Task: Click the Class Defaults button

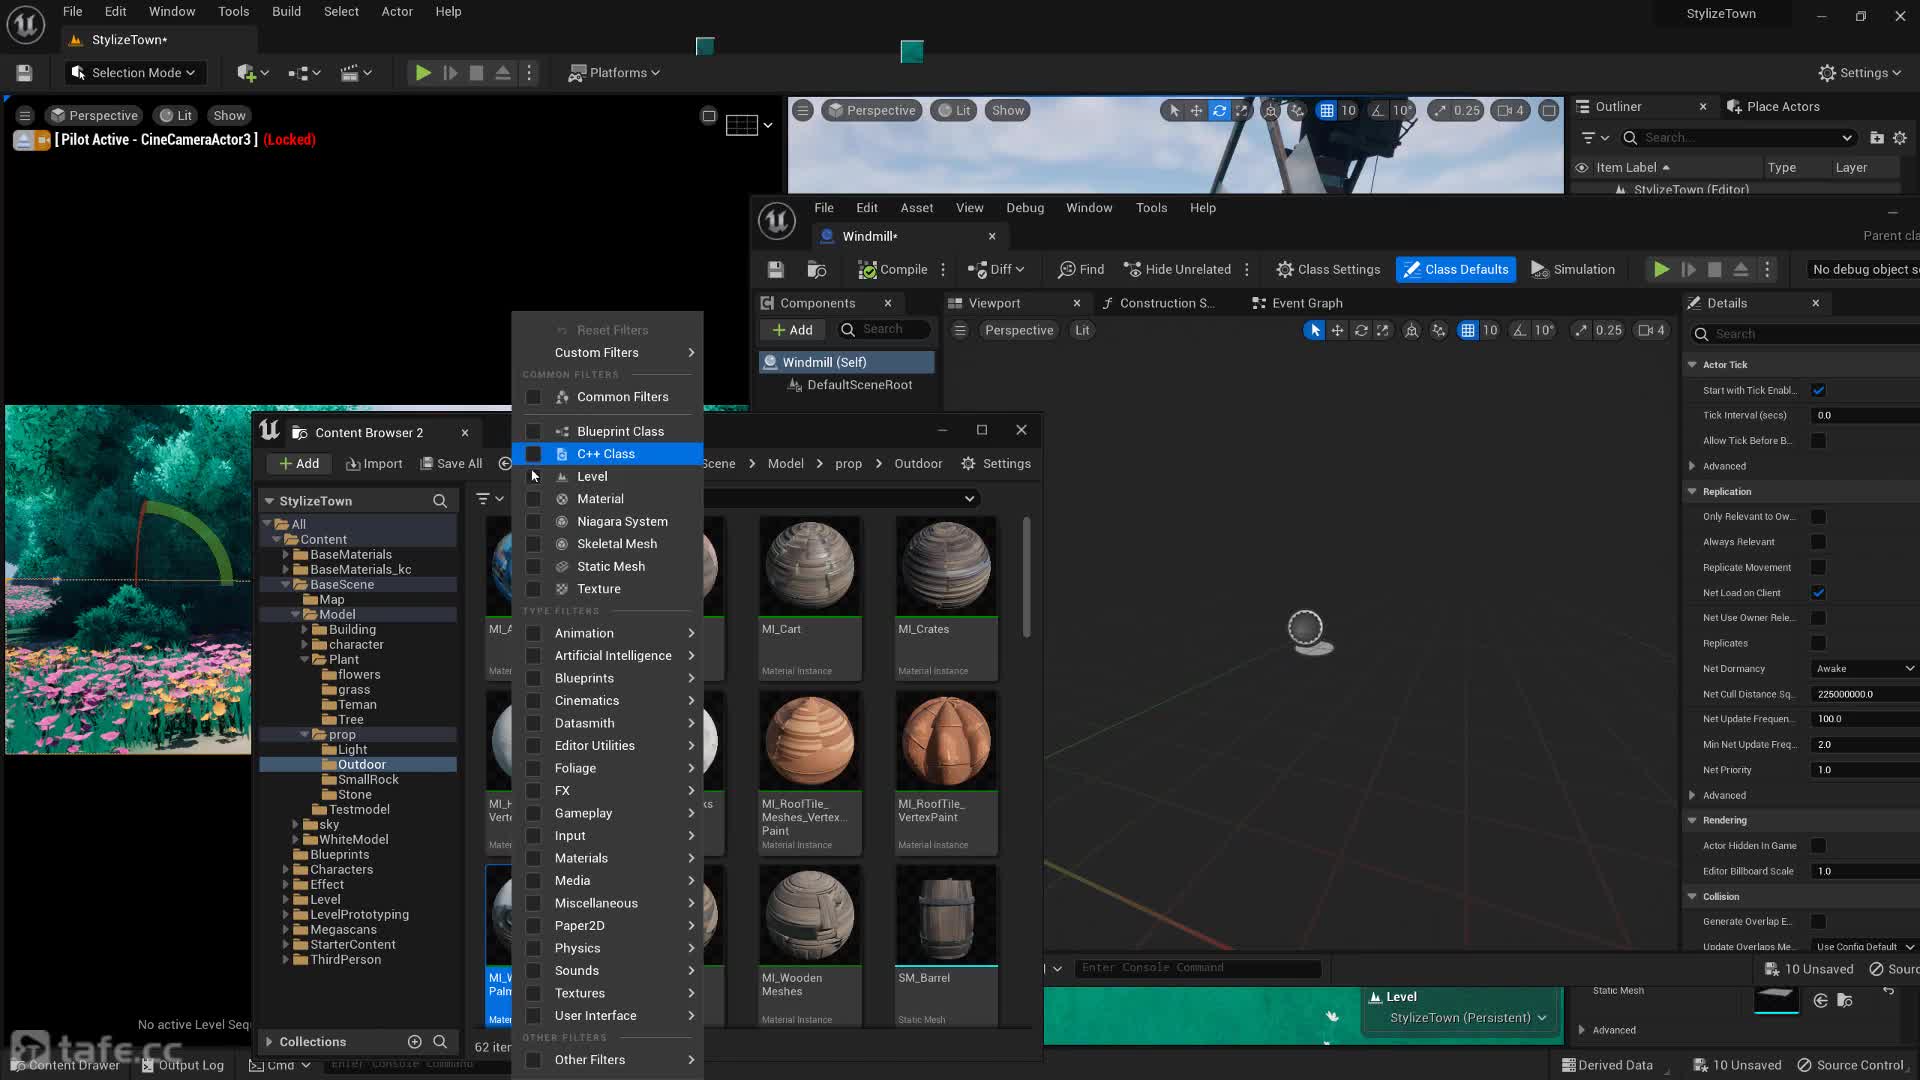Action: point(1456,270)
